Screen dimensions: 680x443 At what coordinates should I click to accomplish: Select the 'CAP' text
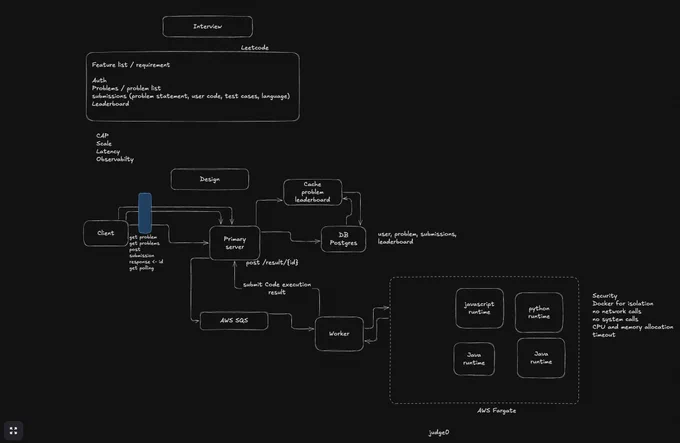[x=102, y=136]
